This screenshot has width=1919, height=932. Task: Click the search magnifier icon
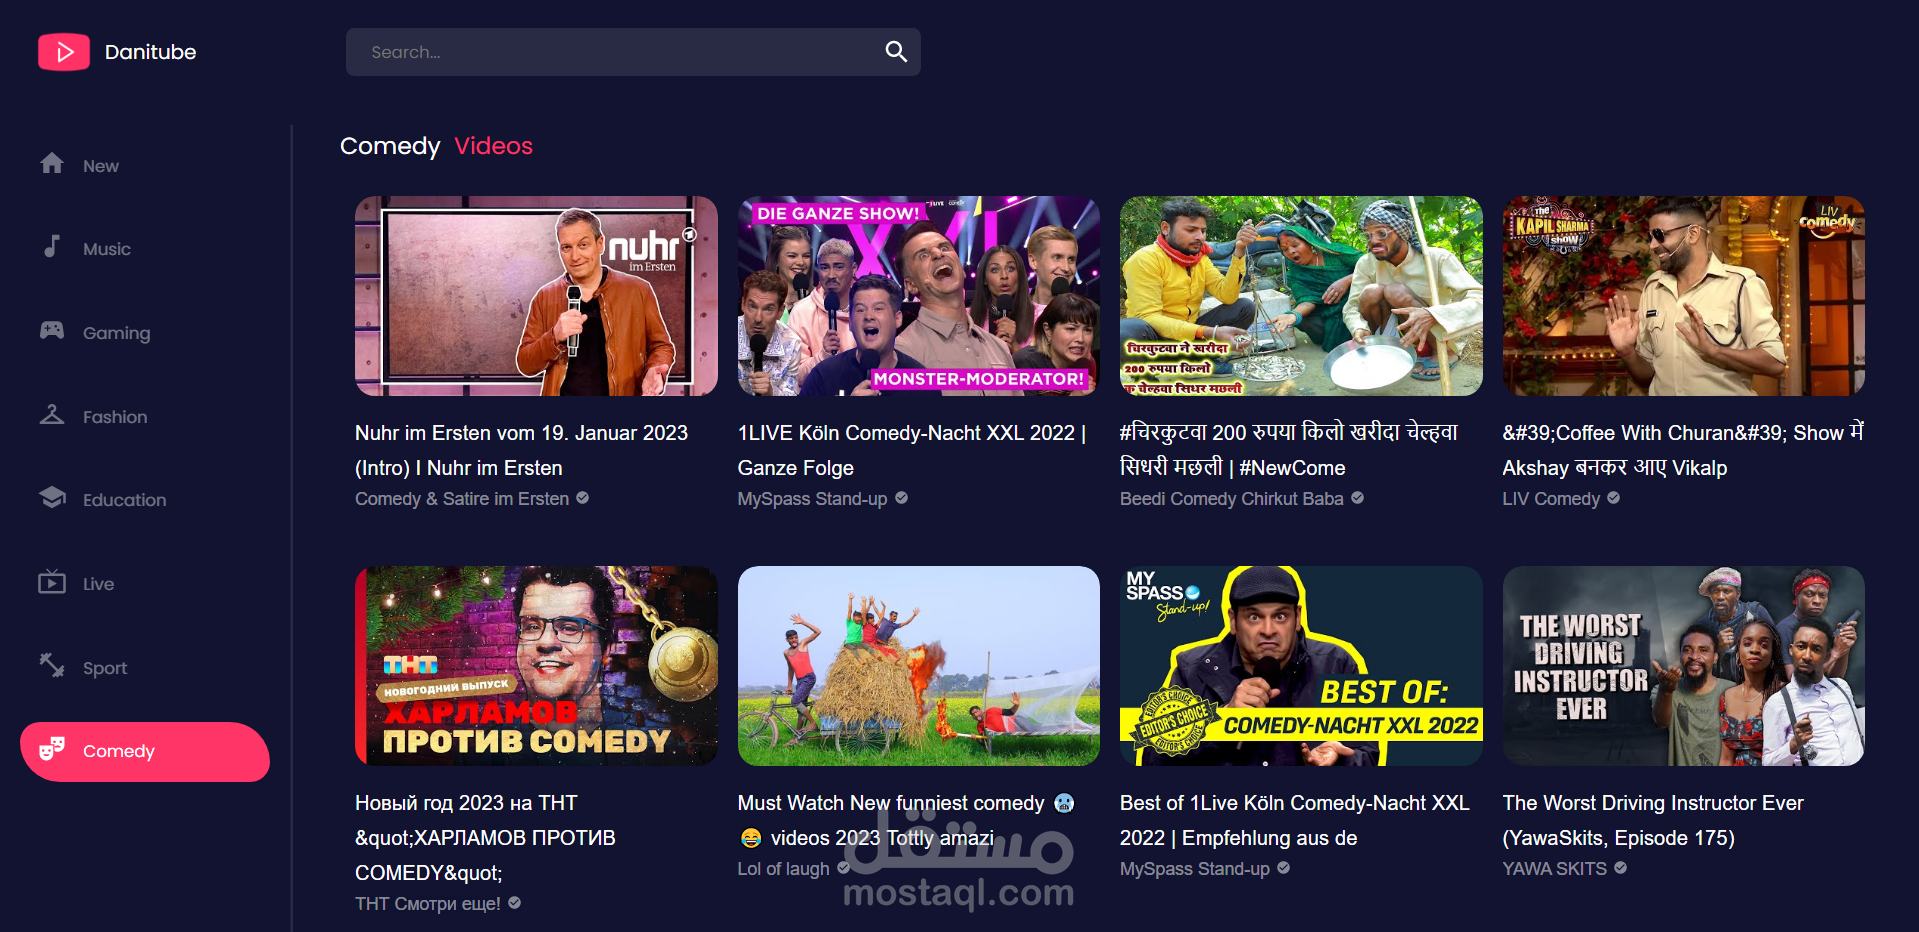pos(896,52)
